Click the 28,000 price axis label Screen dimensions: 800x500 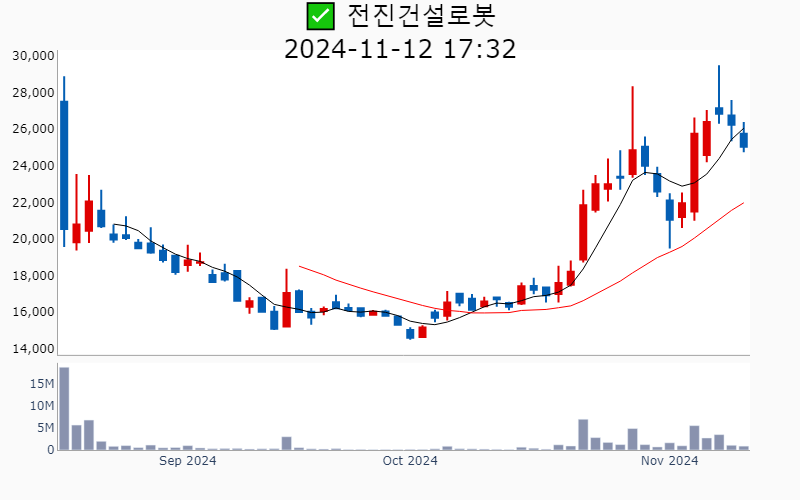click(33, 92)
